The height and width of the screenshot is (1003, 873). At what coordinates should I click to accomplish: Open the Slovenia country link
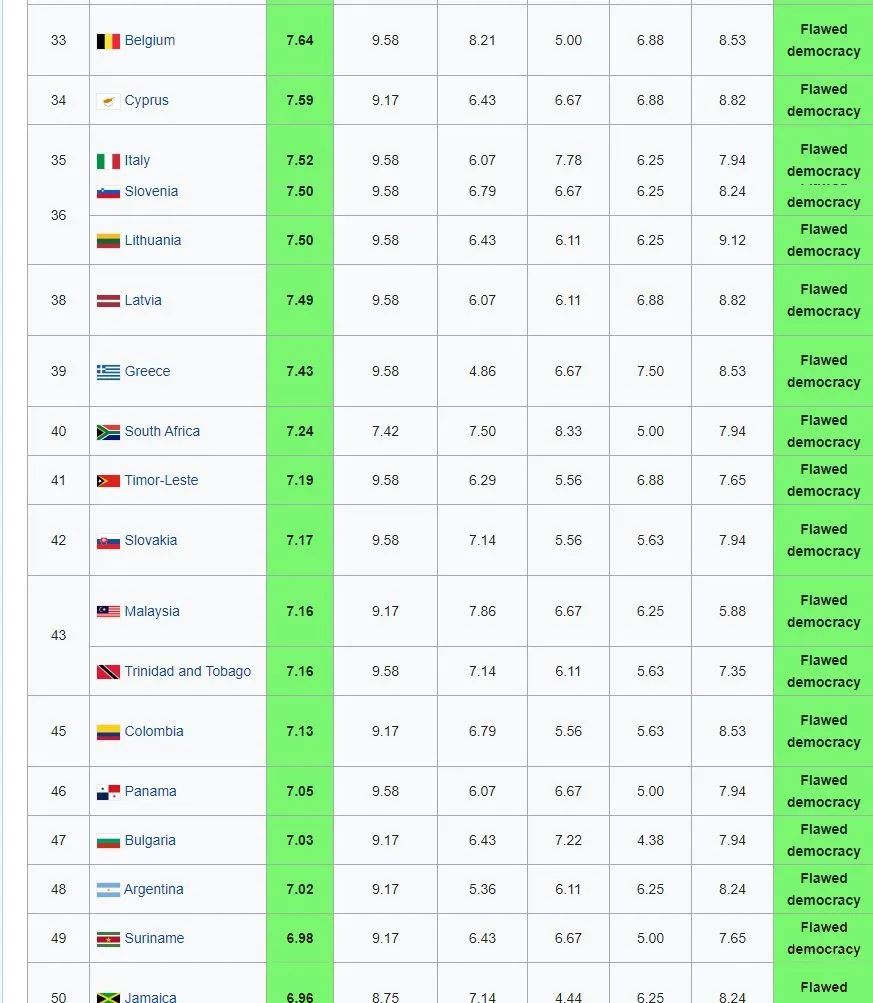(151, 191)
